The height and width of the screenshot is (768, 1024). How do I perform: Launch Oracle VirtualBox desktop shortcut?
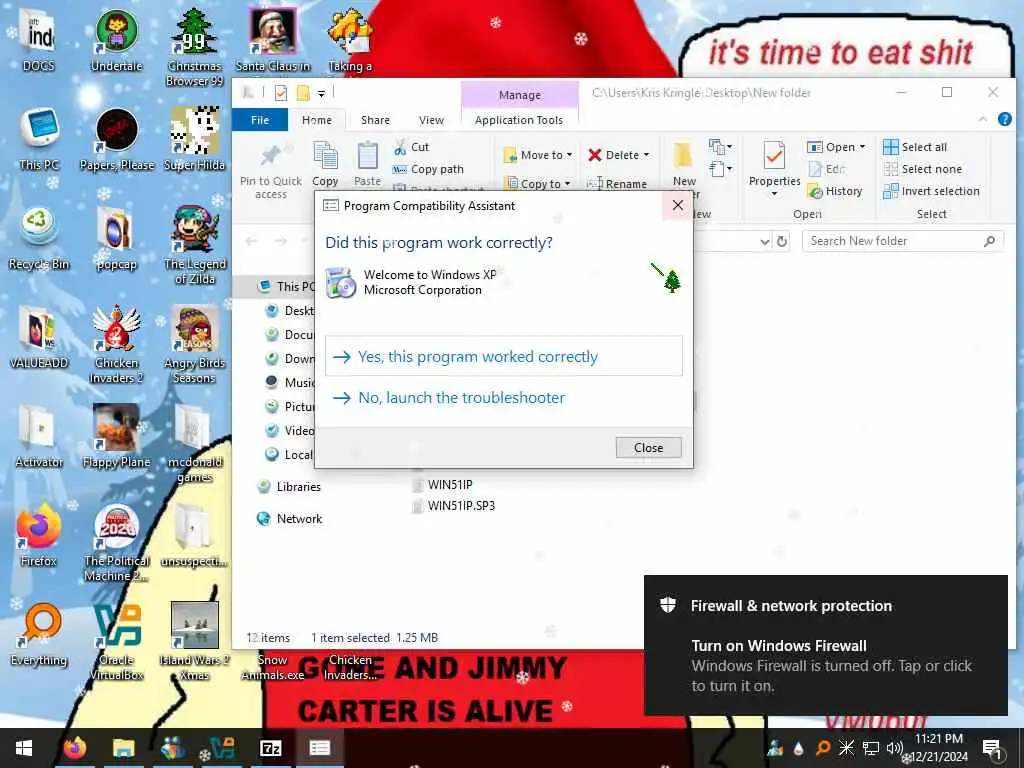click(116, 641)
